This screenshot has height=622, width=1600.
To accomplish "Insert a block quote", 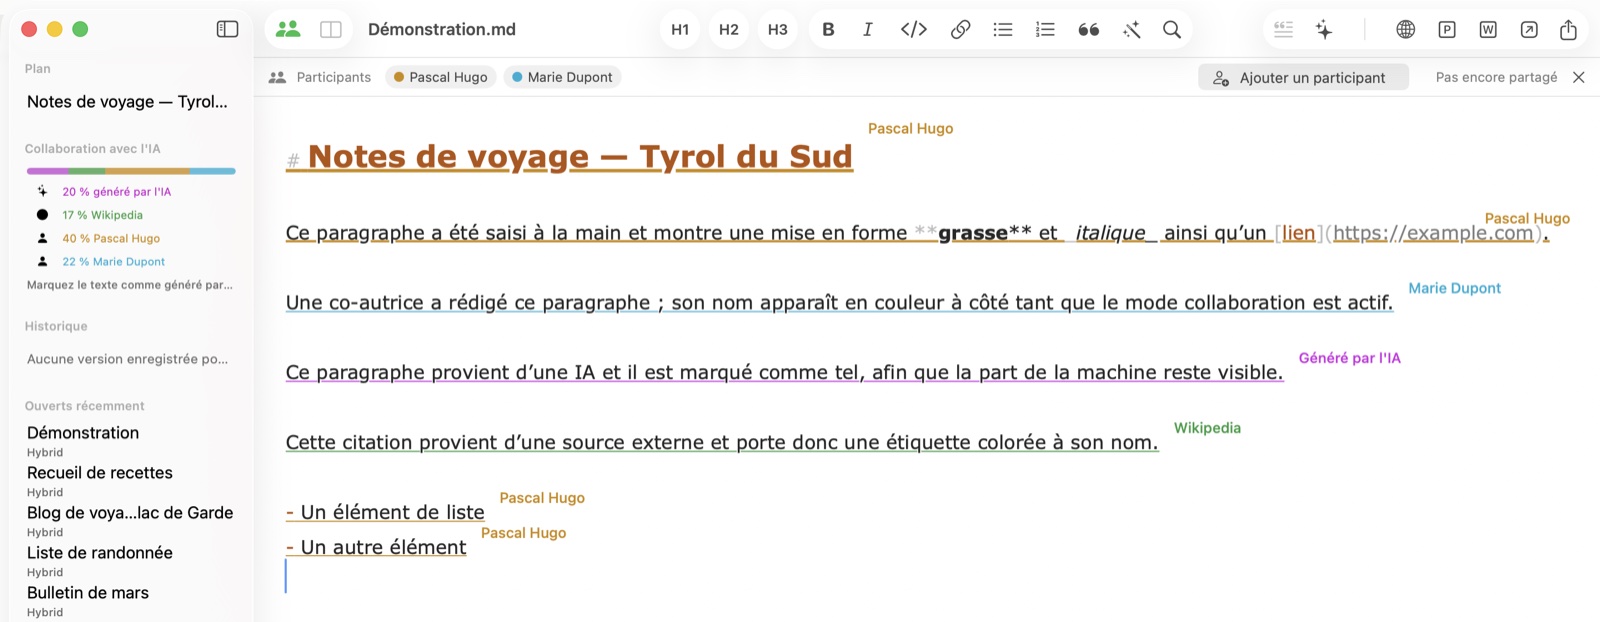I will click(x=1089, y=29).
